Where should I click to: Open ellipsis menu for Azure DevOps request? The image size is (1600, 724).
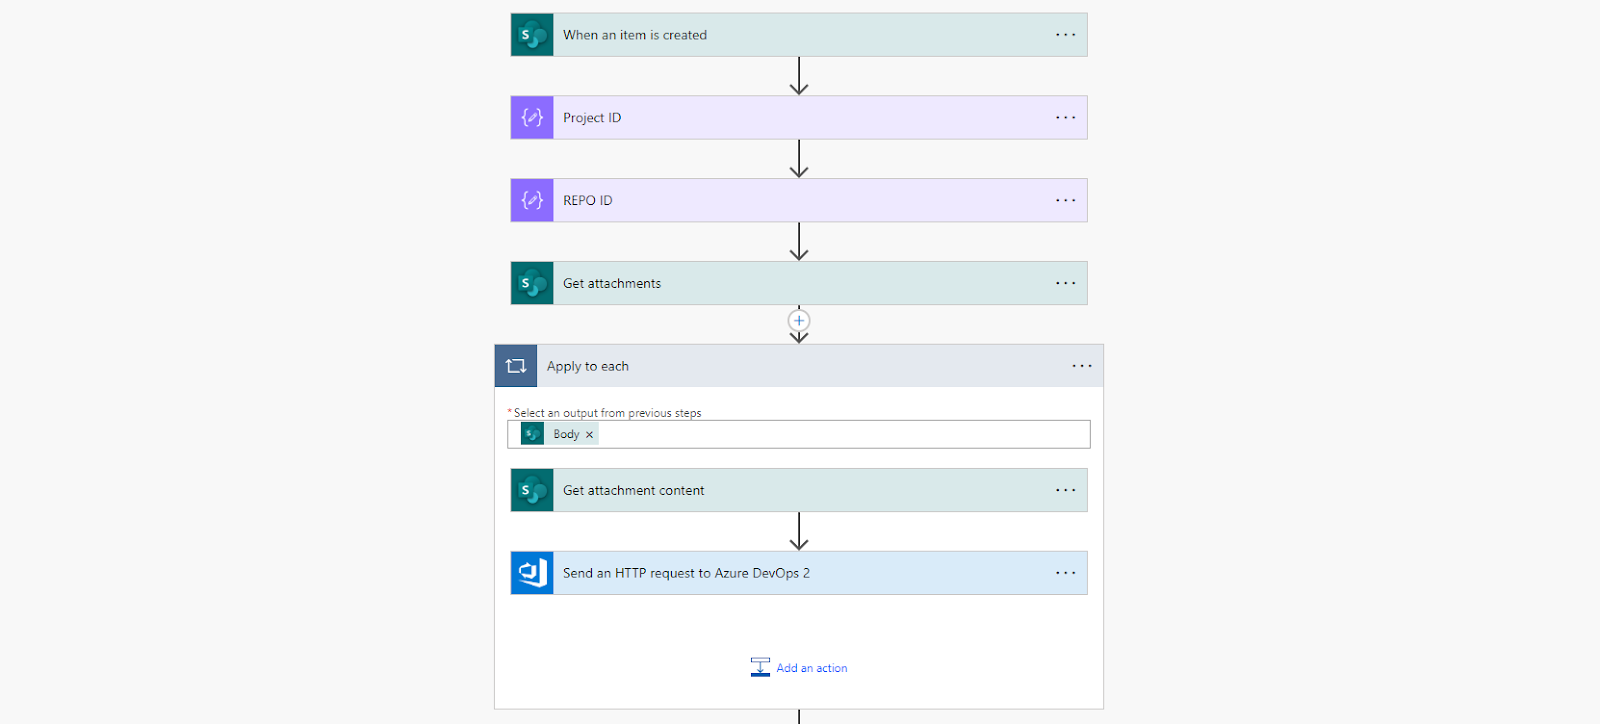1066,574
